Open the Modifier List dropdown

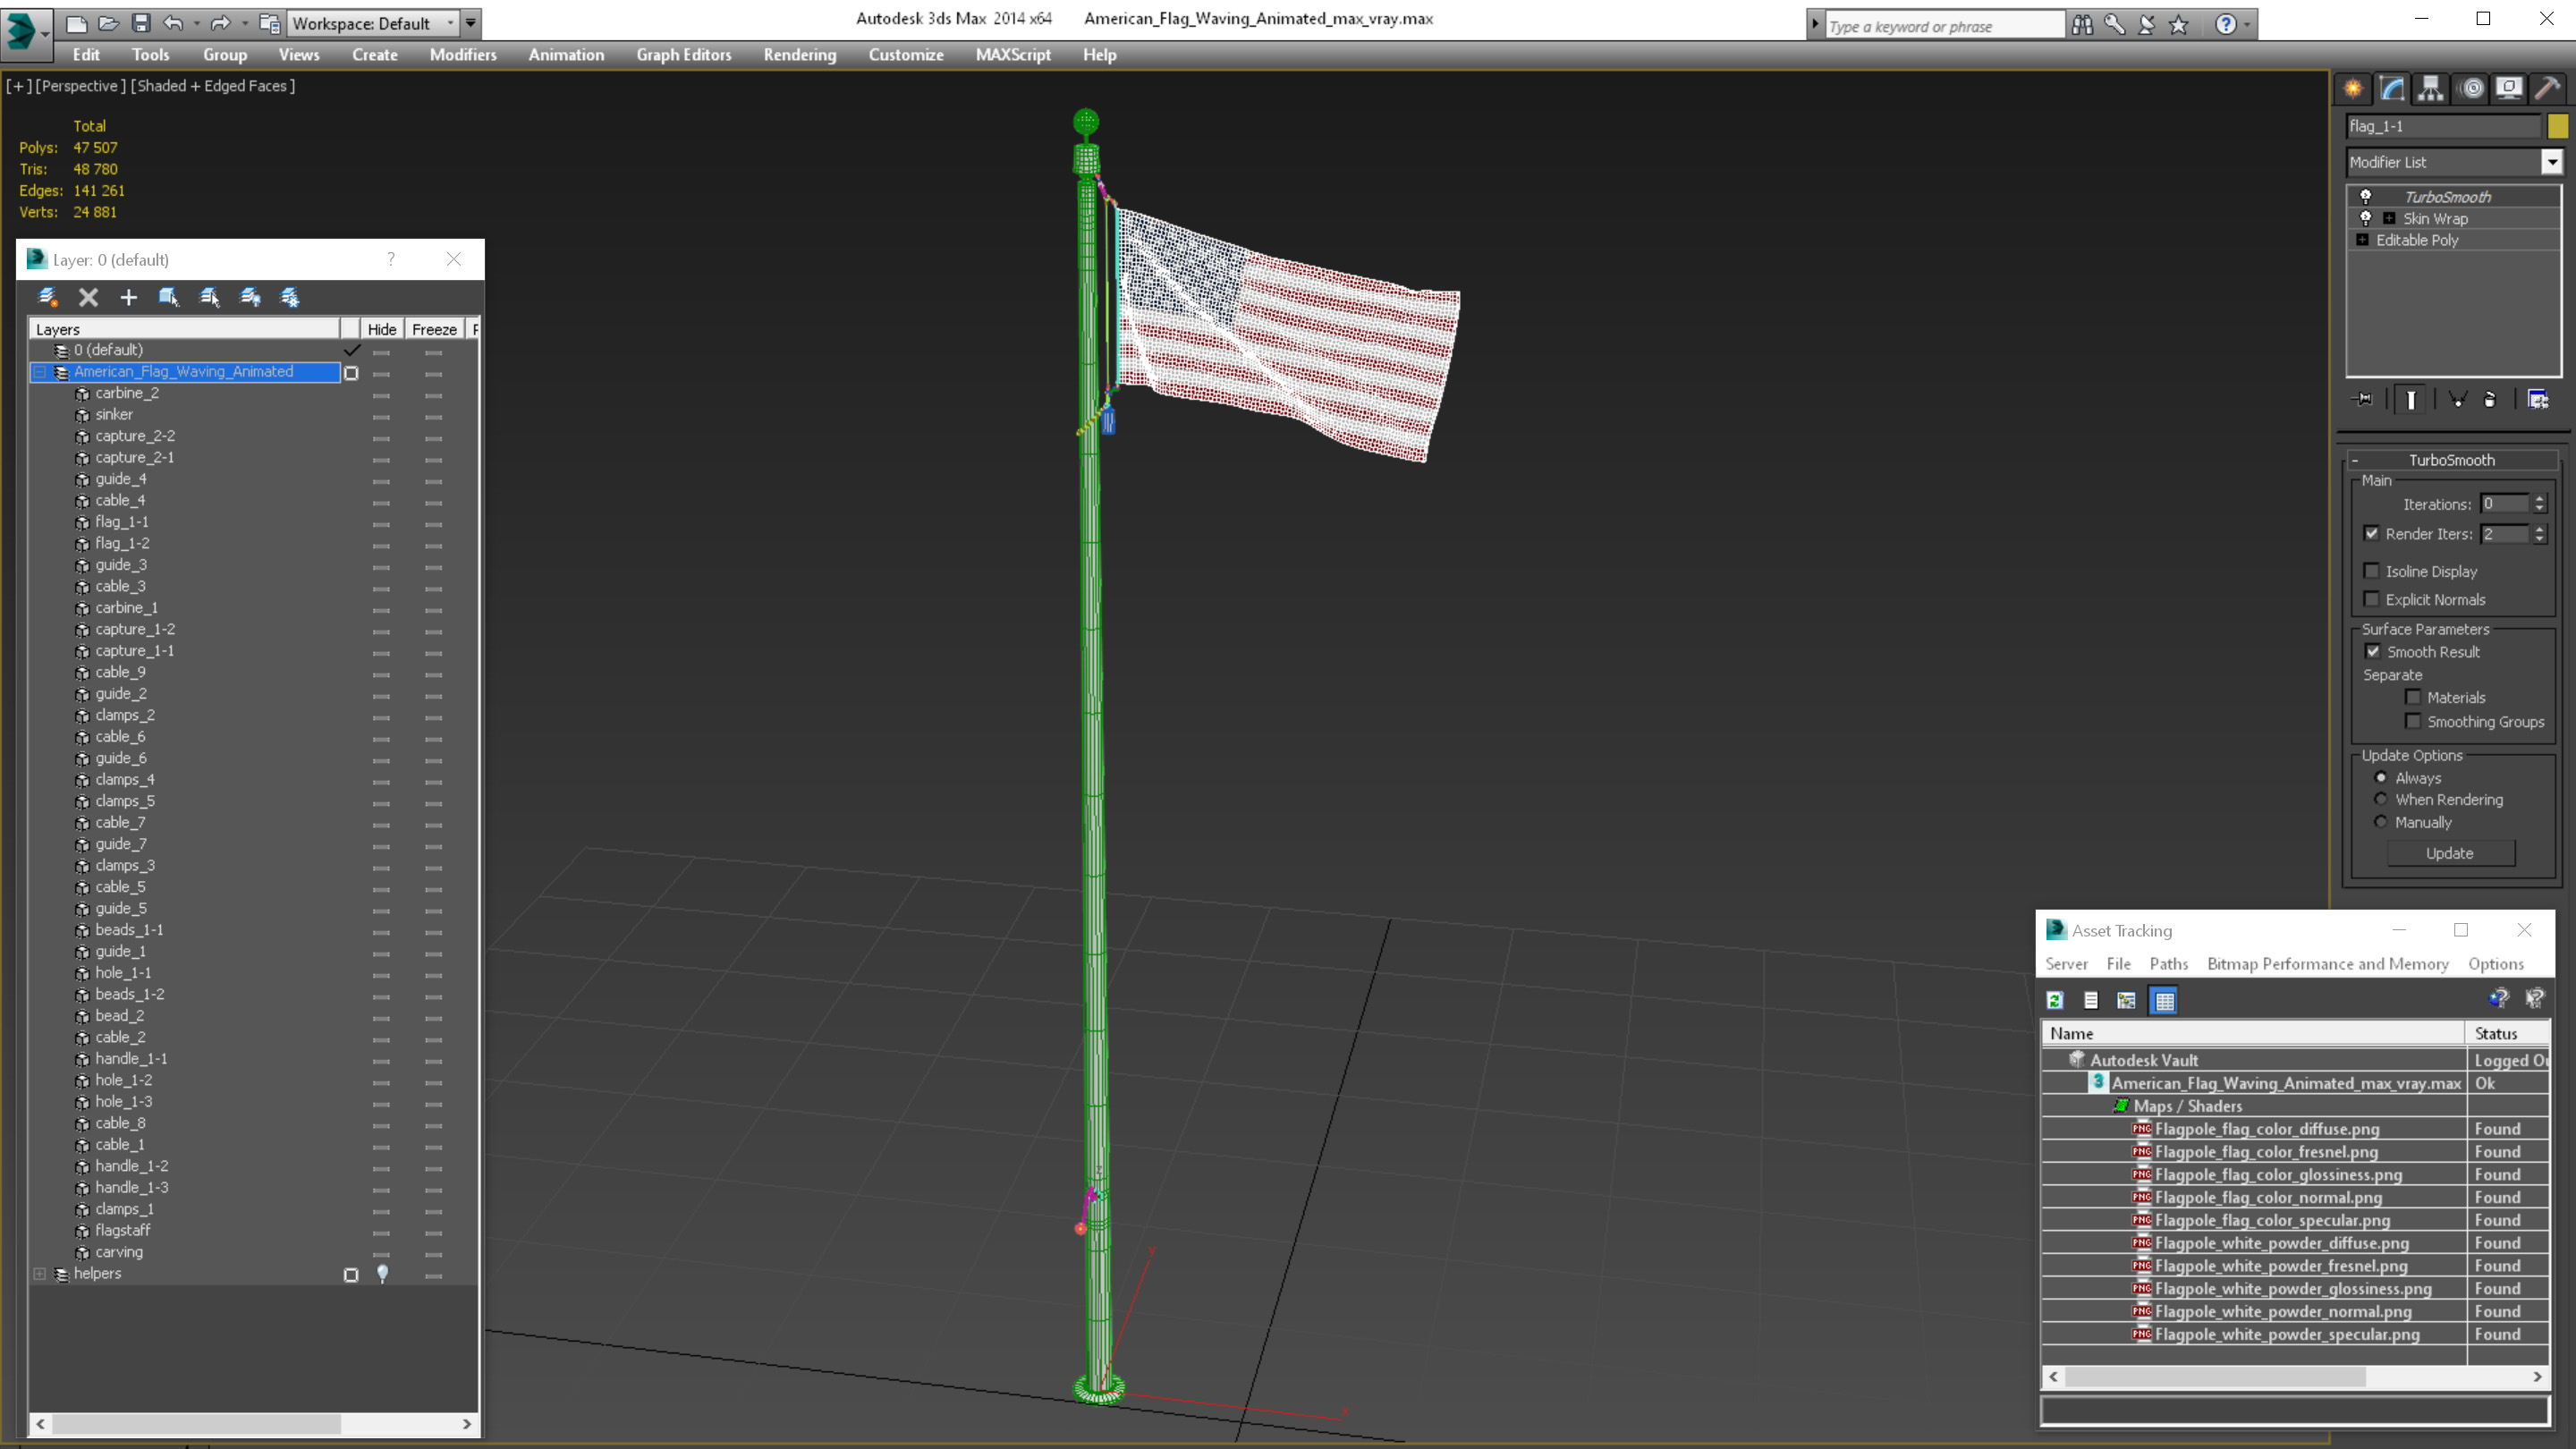2552,161
